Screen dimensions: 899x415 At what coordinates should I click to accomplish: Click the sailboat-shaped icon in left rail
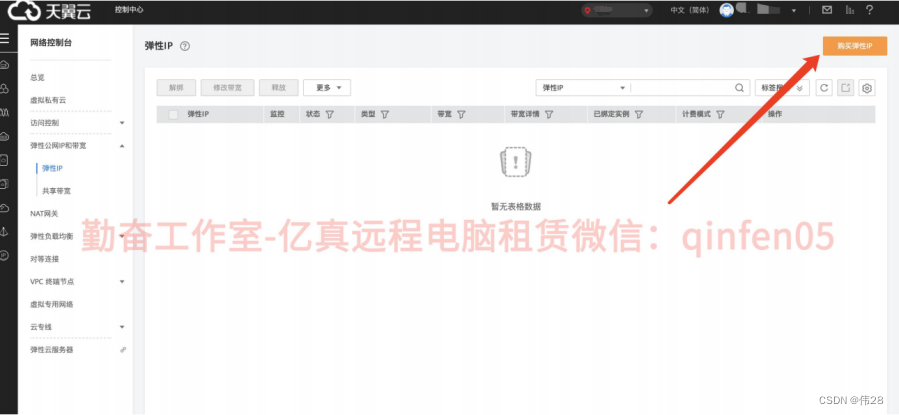pyautogui.click(x=5, y=232)
